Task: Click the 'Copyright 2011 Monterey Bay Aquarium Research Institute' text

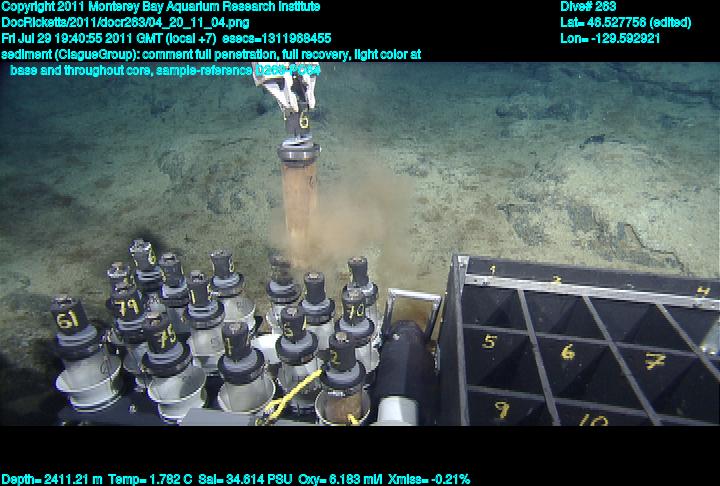Action: point(161,7)
